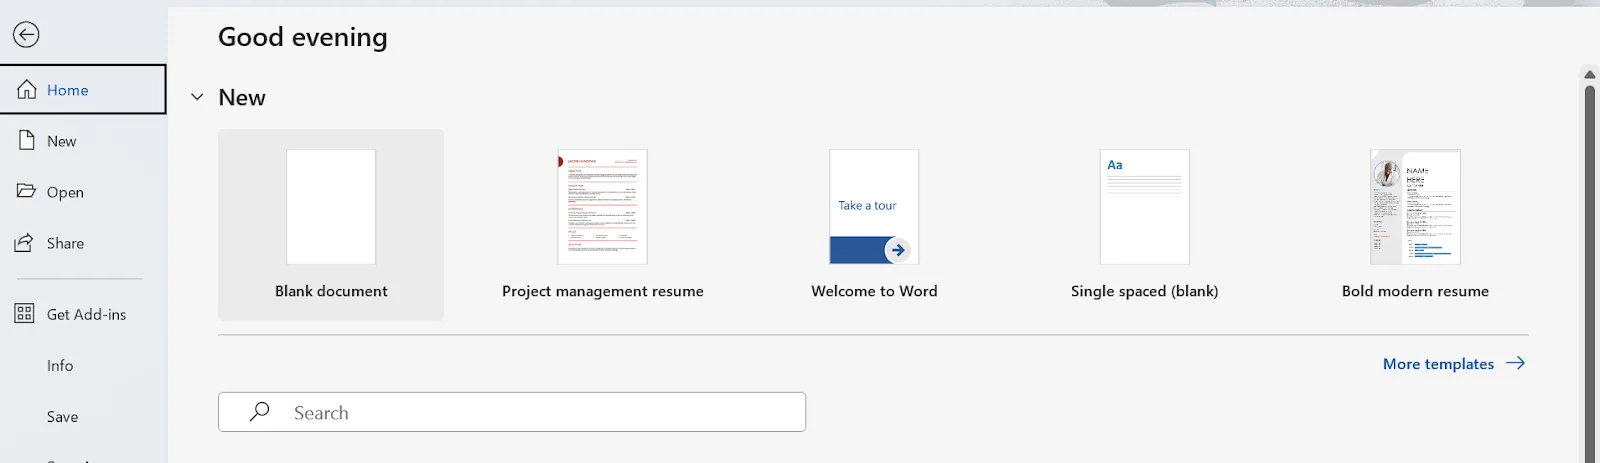Select Share in the sidebar
This screenshot has height=463, width=1600.
83,243
